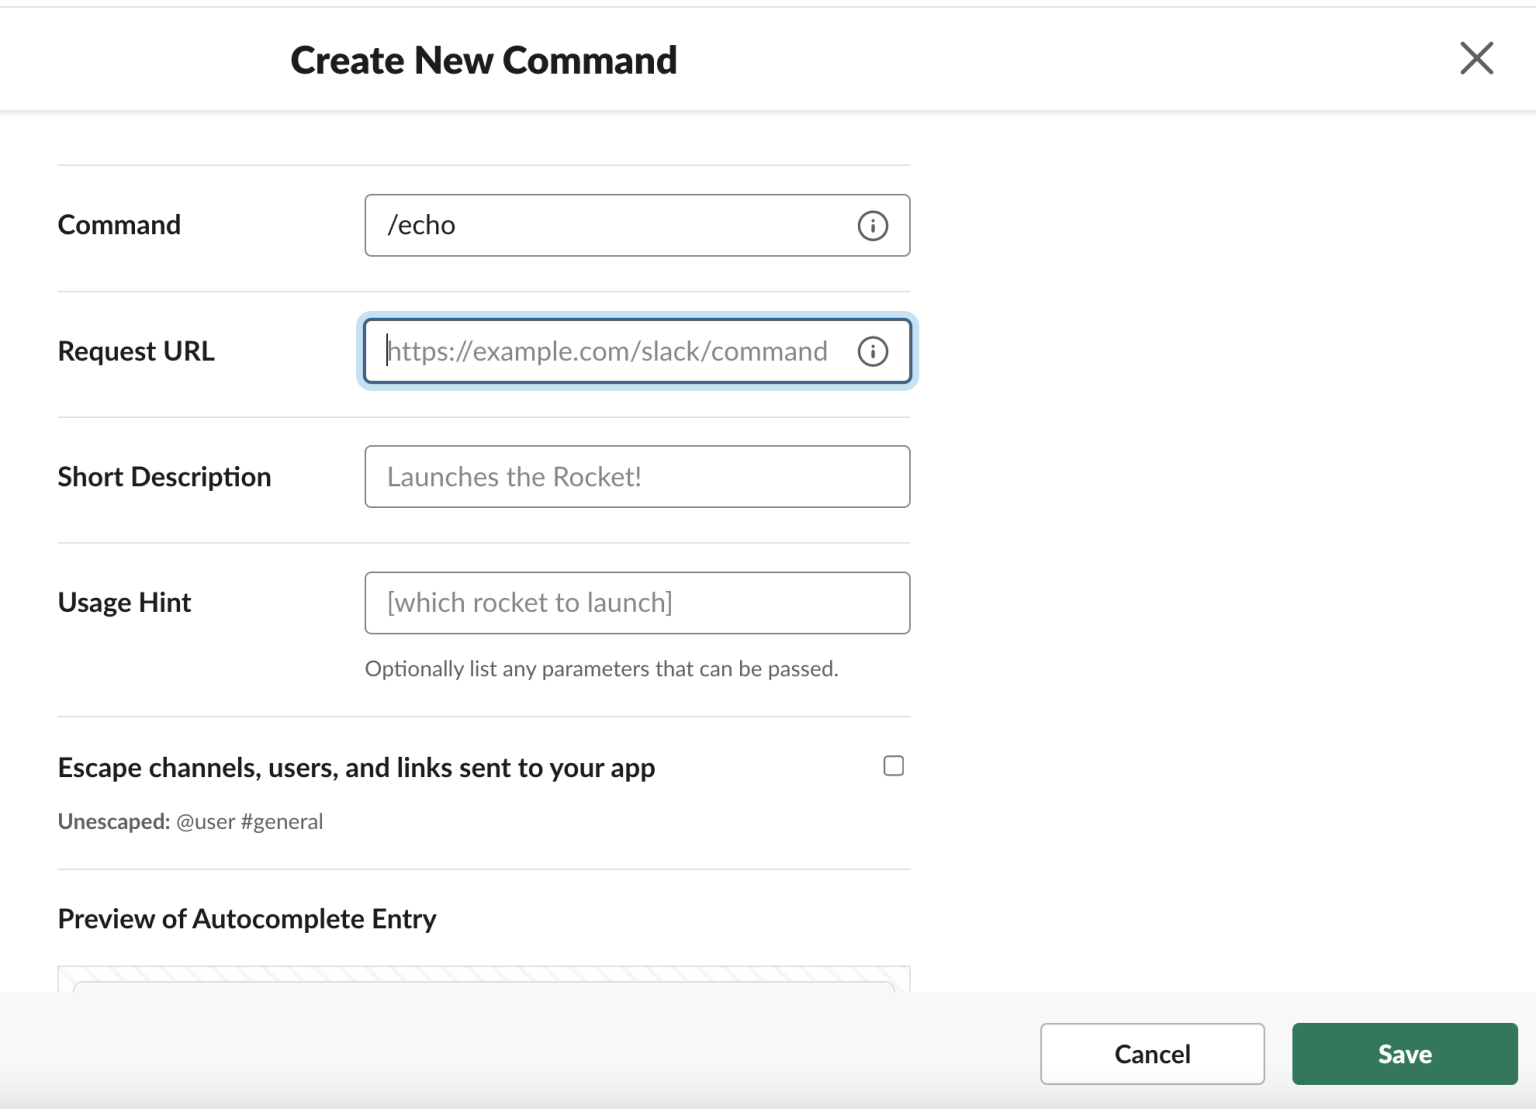Click the escape channels and users heading text
This screenshot has height=1109, width=1536.
tap(356, 767)
